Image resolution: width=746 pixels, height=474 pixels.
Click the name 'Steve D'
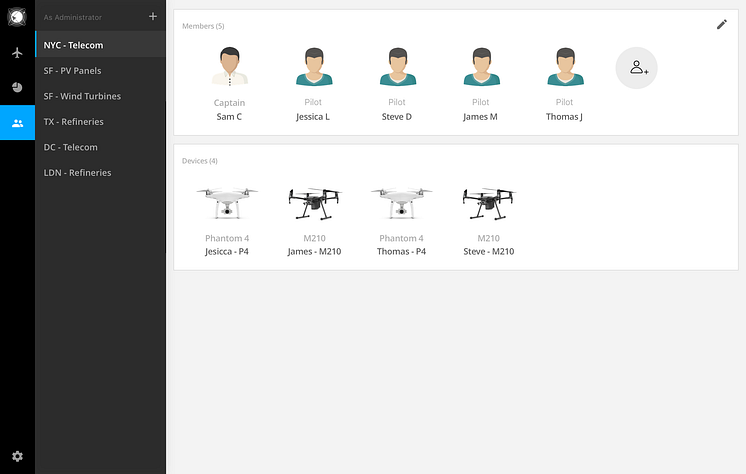397,117
